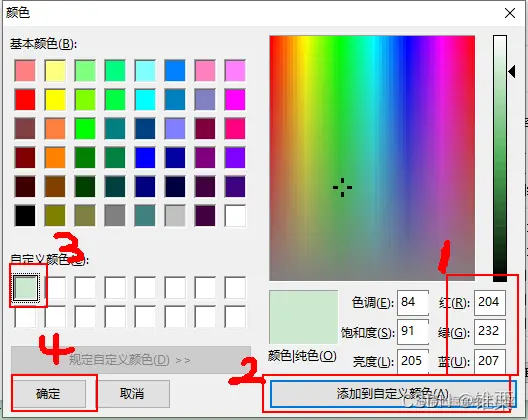Click the 亮度(L) field showing 205

point(412,361)
